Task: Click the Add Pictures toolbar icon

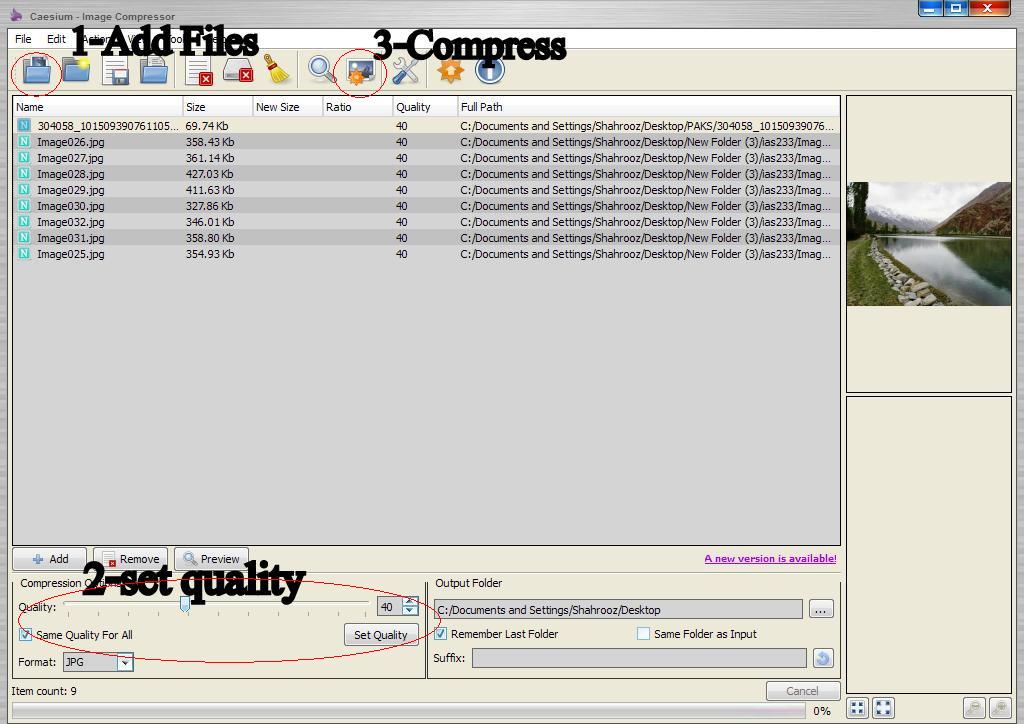Action: pos(37,70)
